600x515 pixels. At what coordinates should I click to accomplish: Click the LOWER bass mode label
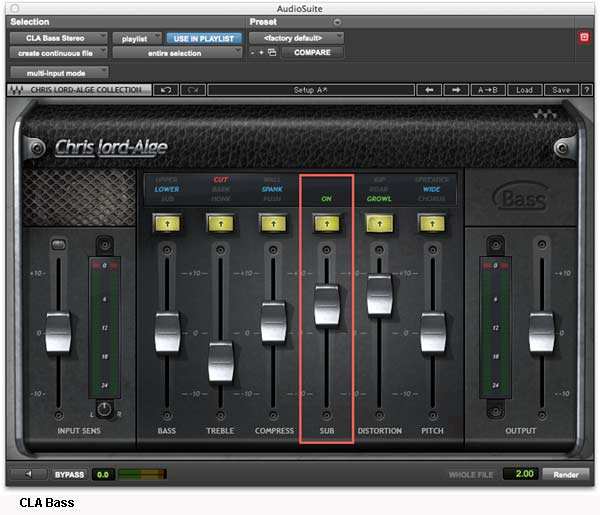pos(167,189)
